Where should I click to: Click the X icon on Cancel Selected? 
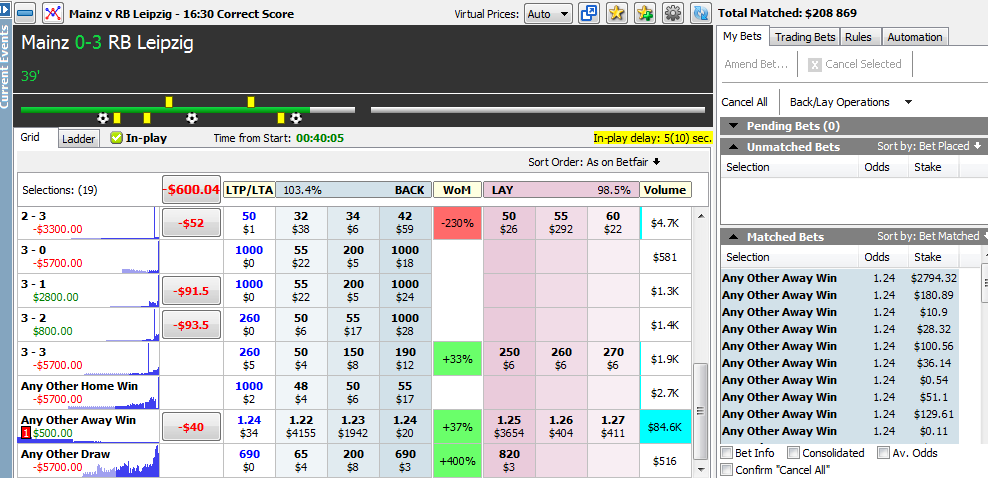[x=815, y=64]
